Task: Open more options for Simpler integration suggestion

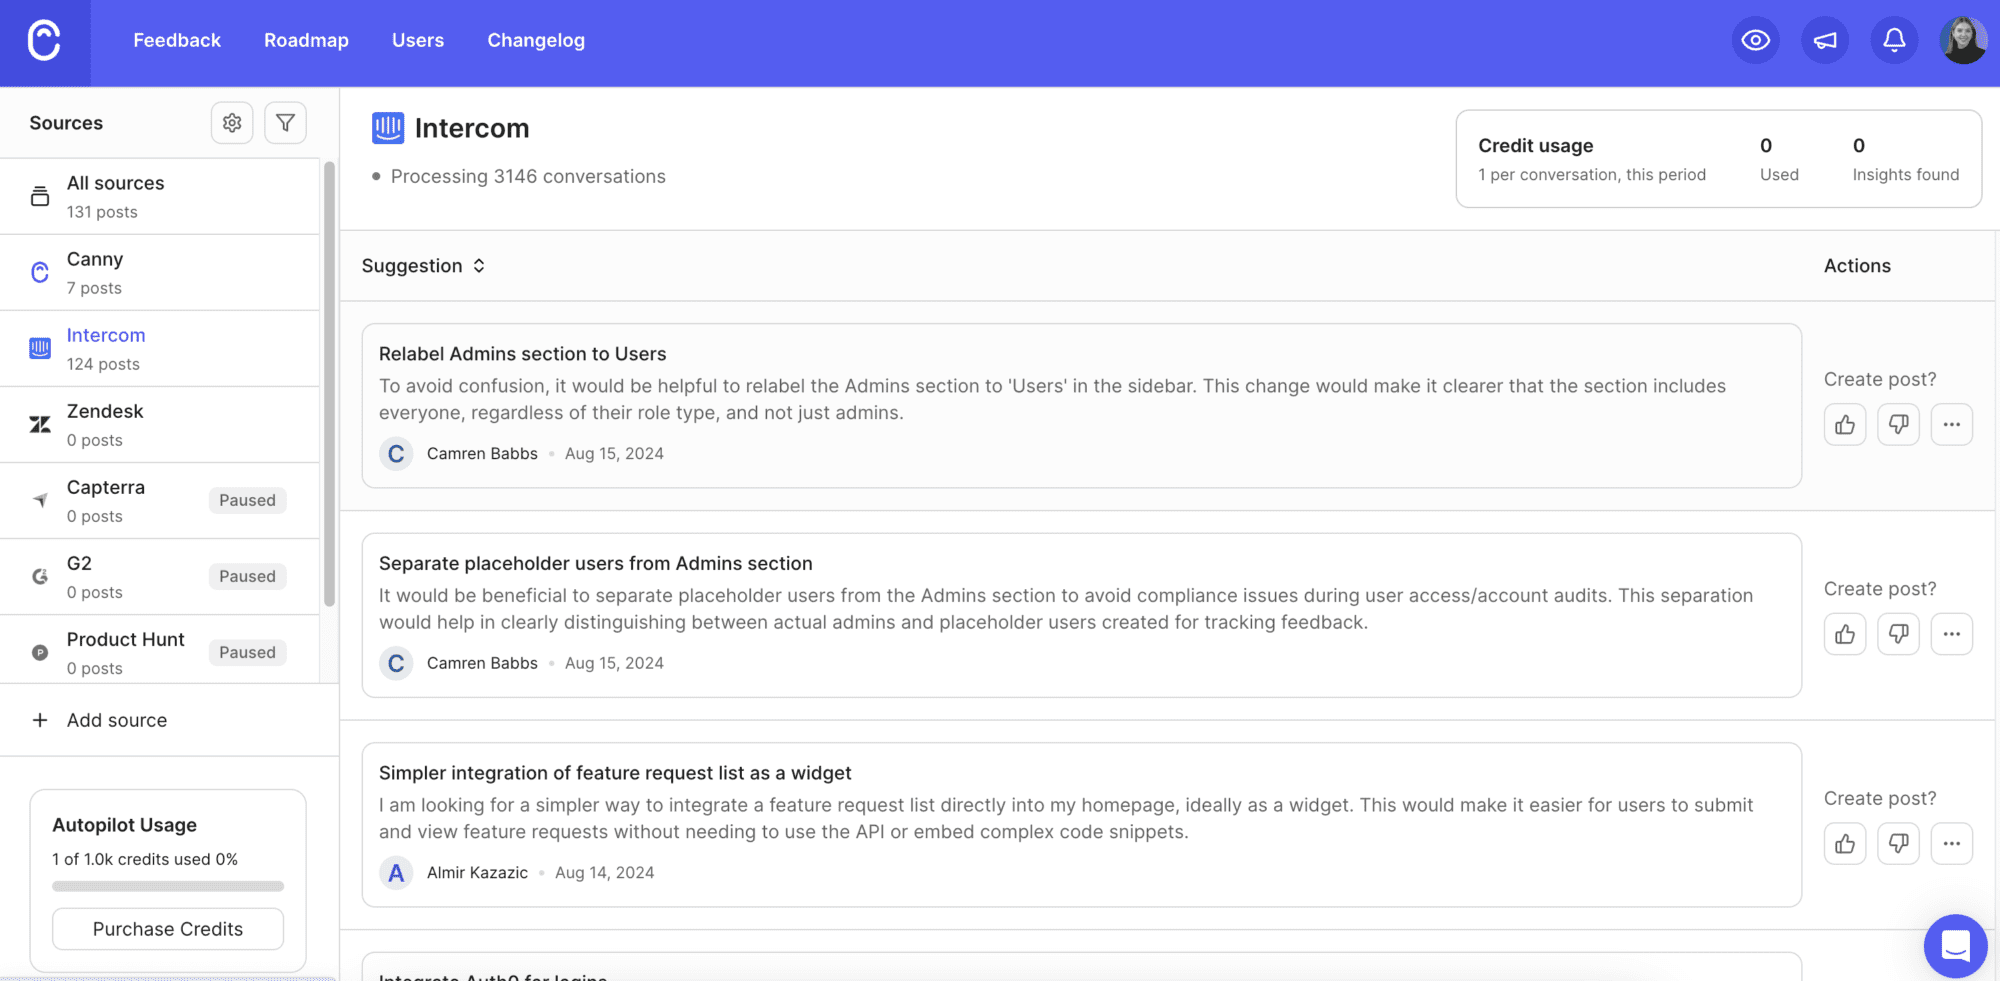Action: coord(1951,844)
